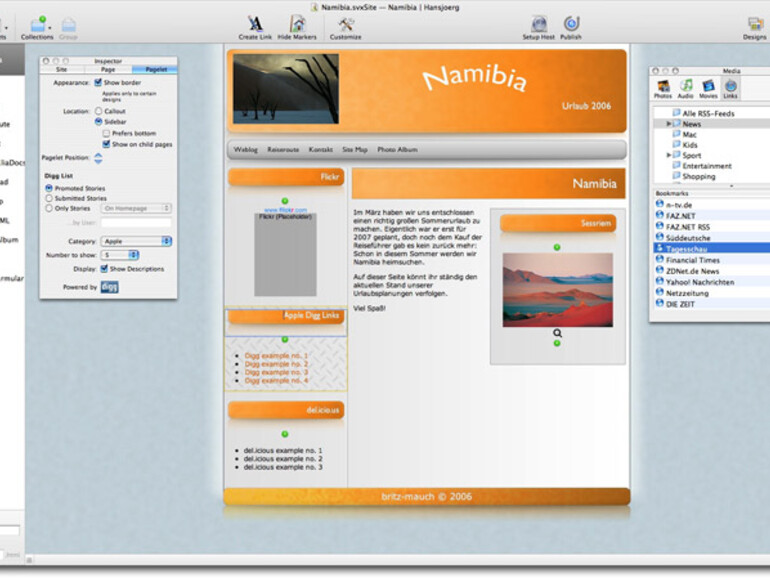Screen dimensions: 770x578
Task: Publish the site using the Publish icon
Action: 571,24
